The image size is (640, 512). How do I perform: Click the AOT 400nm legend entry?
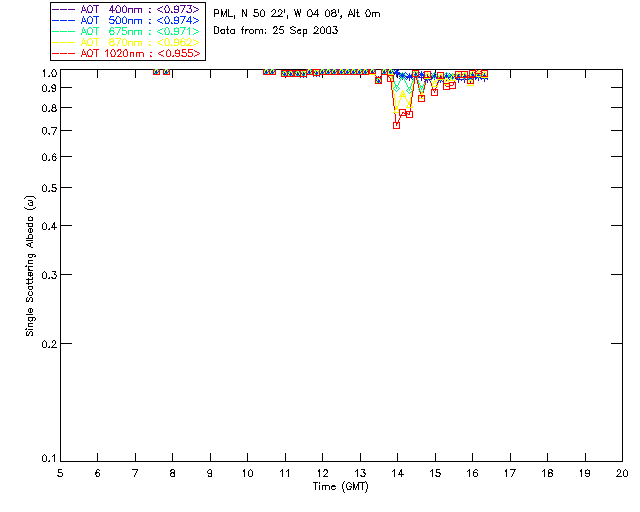coord(127,9)
